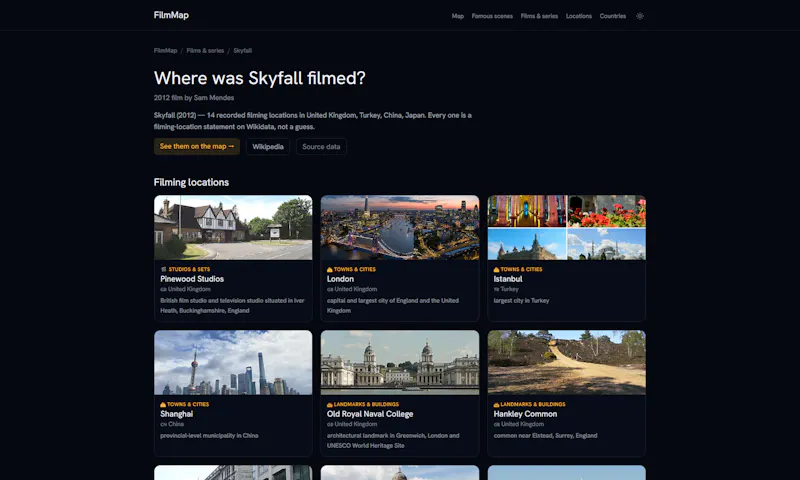Click the China country label on Shanghai card
Image resolution: width=800 pixels, height=480 pixels.
(176, 424)
